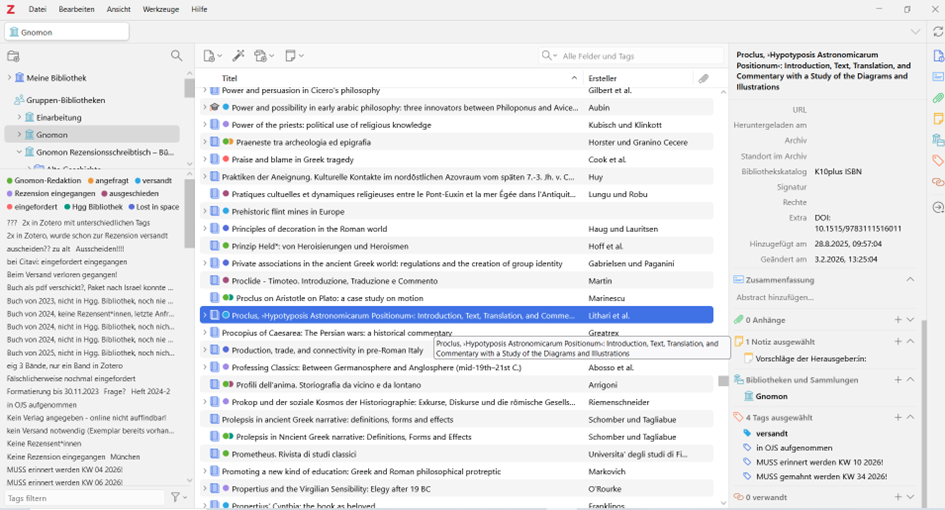Click the red tag dot of Praise and blame
Viewport: 945px width, 510px height.
click(226, 159)
